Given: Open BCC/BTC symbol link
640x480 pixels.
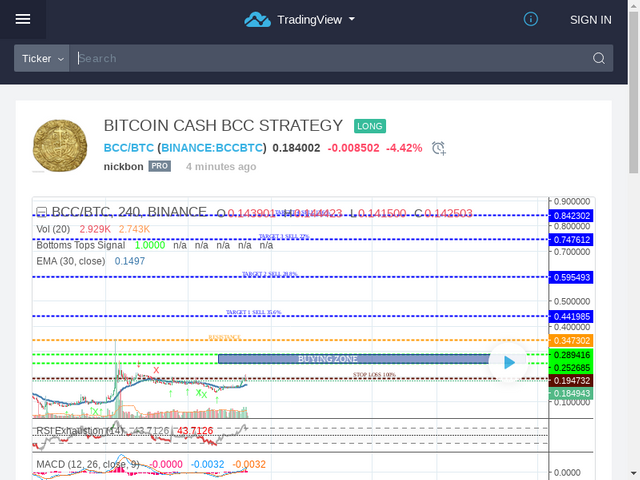Looking at the screenshot, I should (129, 148).
